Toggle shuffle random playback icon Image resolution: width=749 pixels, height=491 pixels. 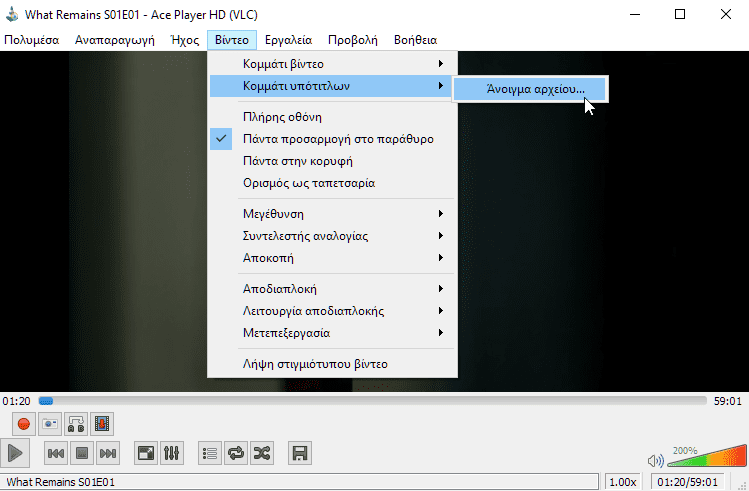pos(262,453)
